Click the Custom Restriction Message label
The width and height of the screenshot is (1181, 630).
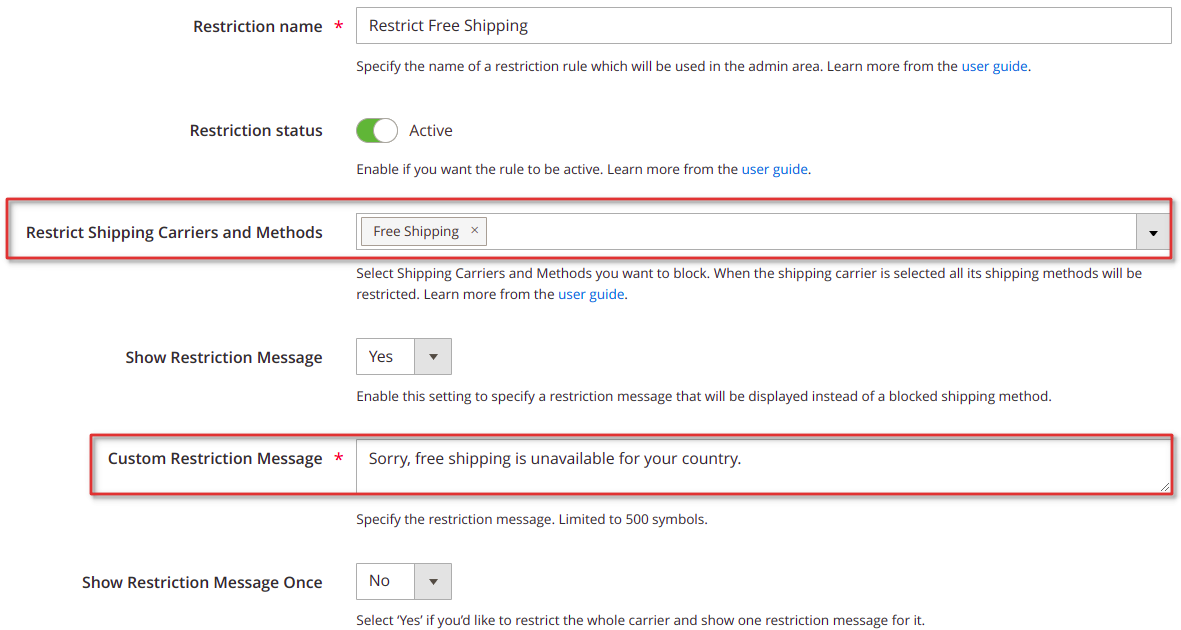pos(215,459)
